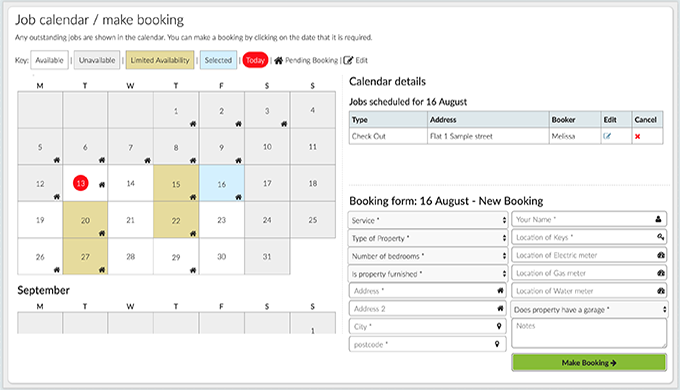Click the Pending Booking house icon in key
Image resolution: width=680 pixels, height=390 pixels.
tap(278, 60)
